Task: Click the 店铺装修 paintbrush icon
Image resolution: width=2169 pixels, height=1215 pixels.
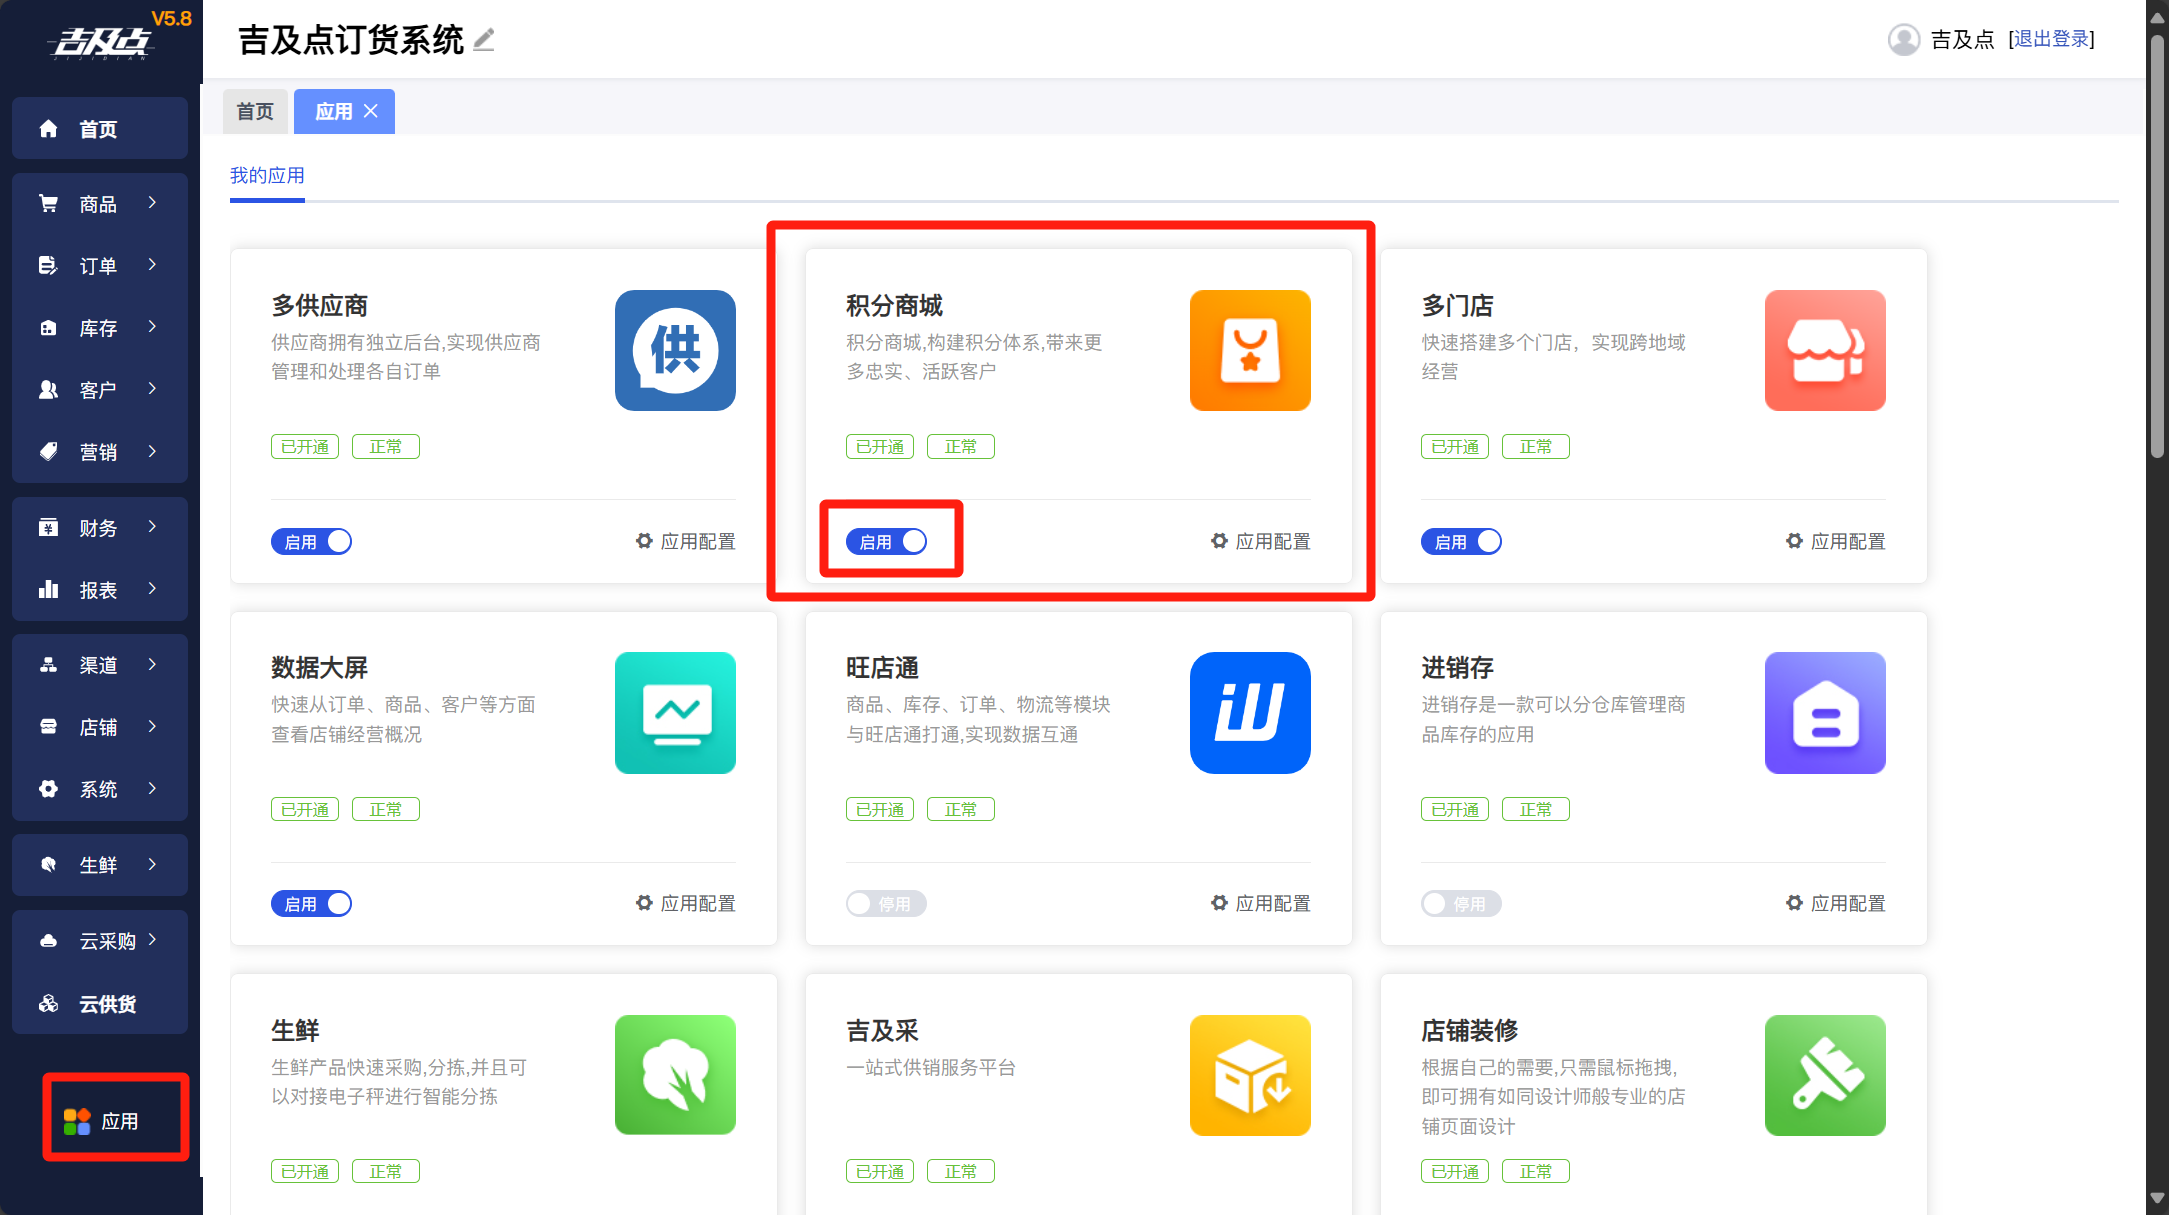Action: (1825, 1075)
